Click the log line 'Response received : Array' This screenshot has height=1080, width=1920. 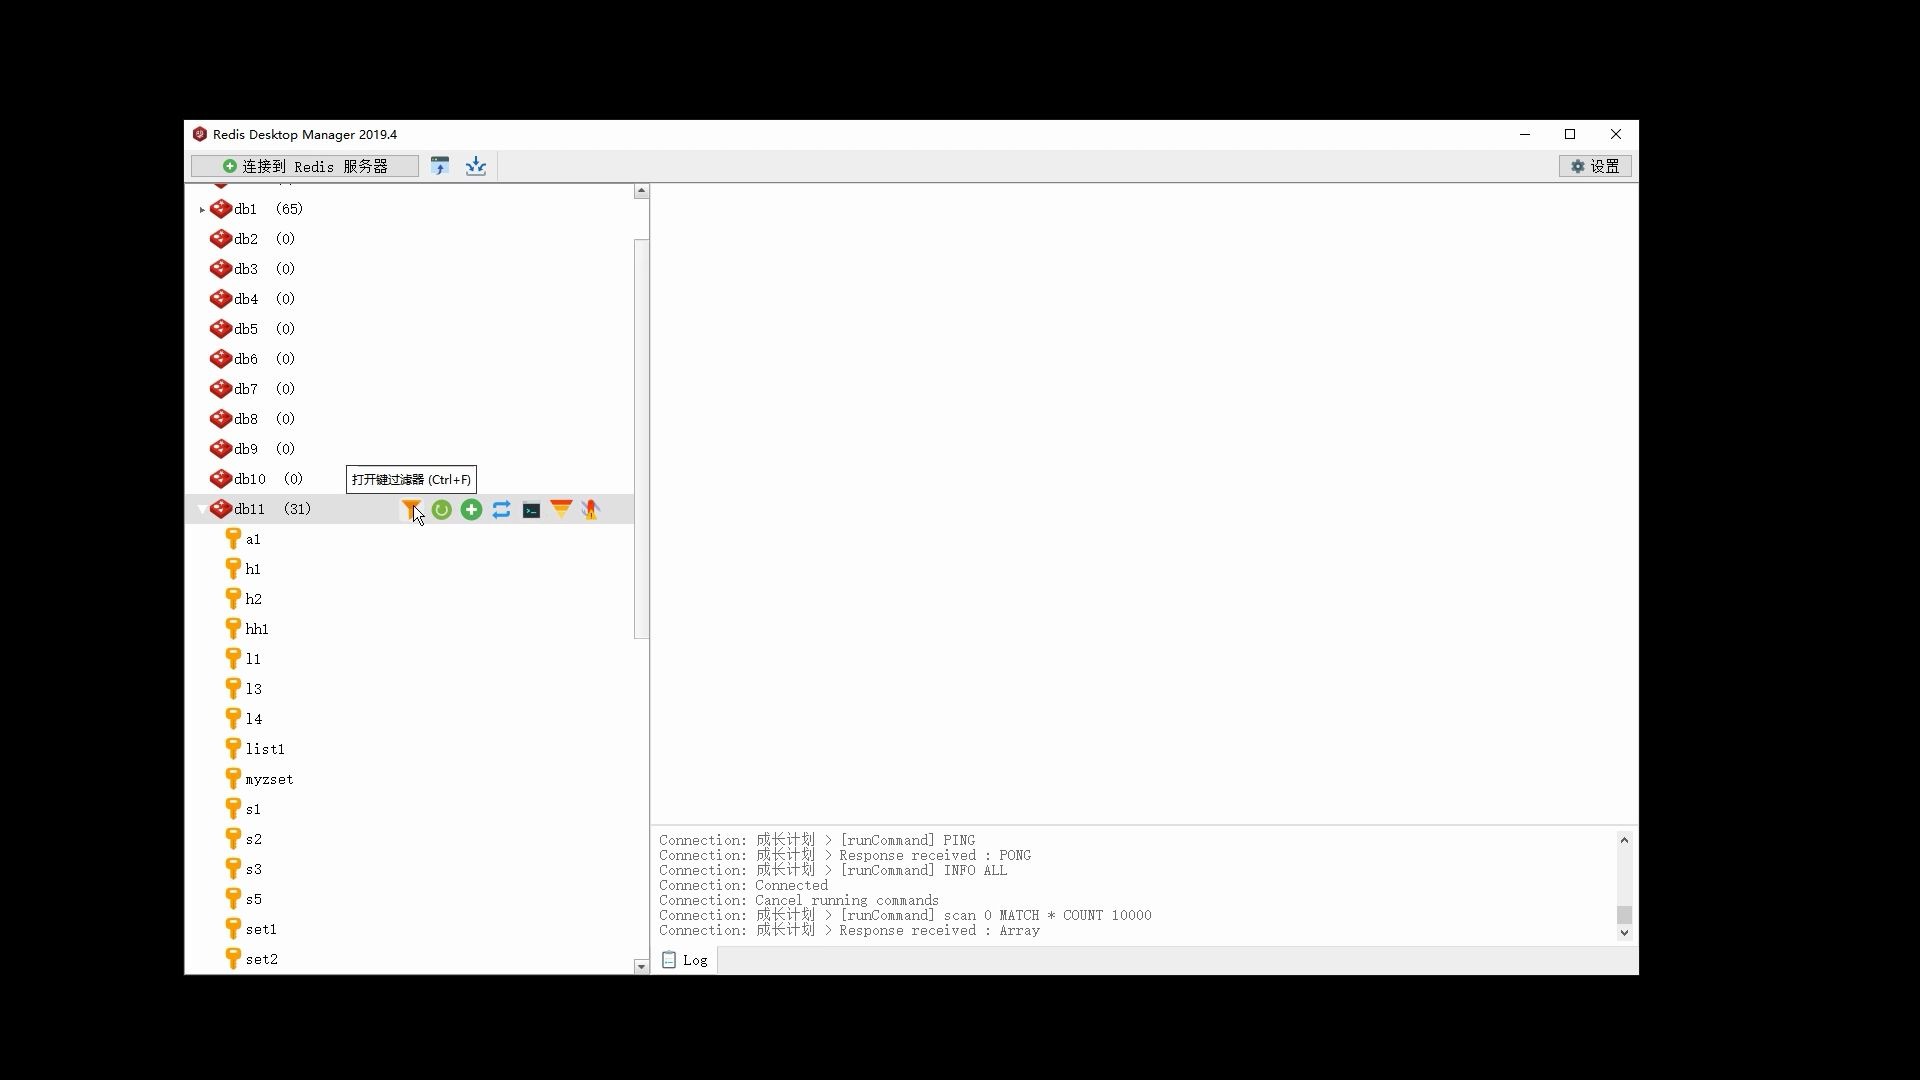point(849,931)
